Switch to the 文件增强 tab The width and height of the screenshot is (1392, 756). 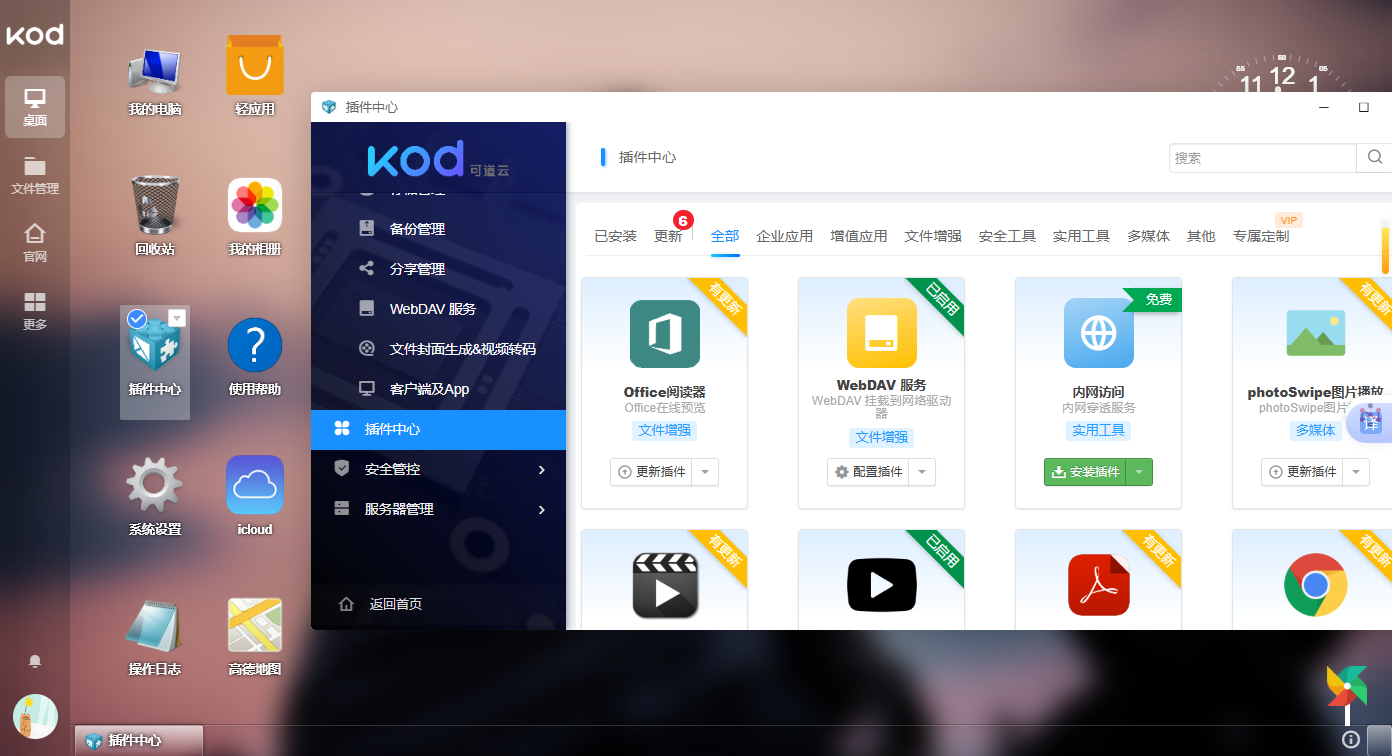pyautogui.click(x=932, y=236)
